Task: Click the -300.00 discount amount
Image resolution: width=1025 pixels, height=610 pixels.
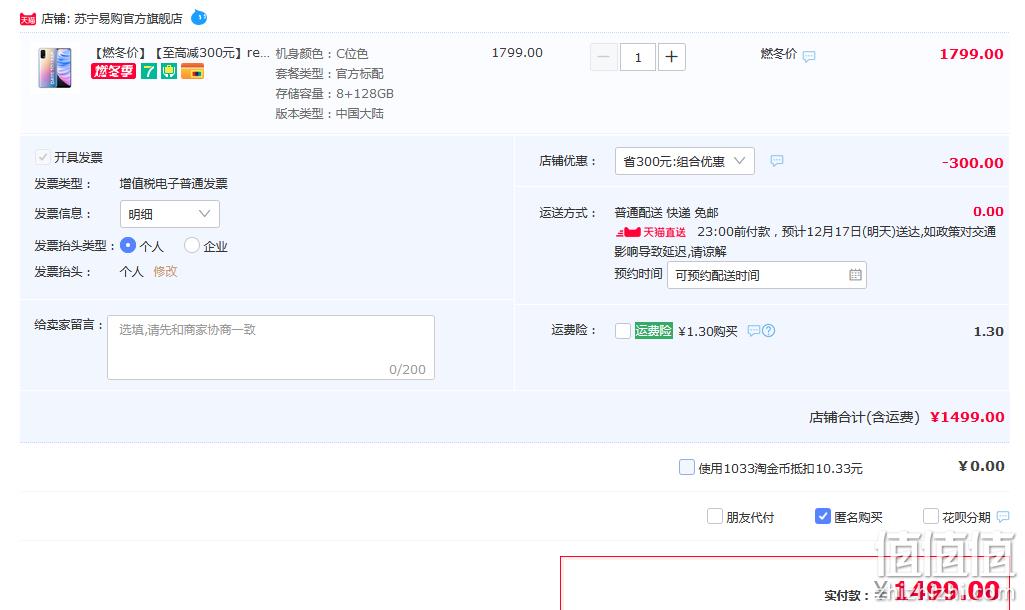Action: (x=972, y=163)
